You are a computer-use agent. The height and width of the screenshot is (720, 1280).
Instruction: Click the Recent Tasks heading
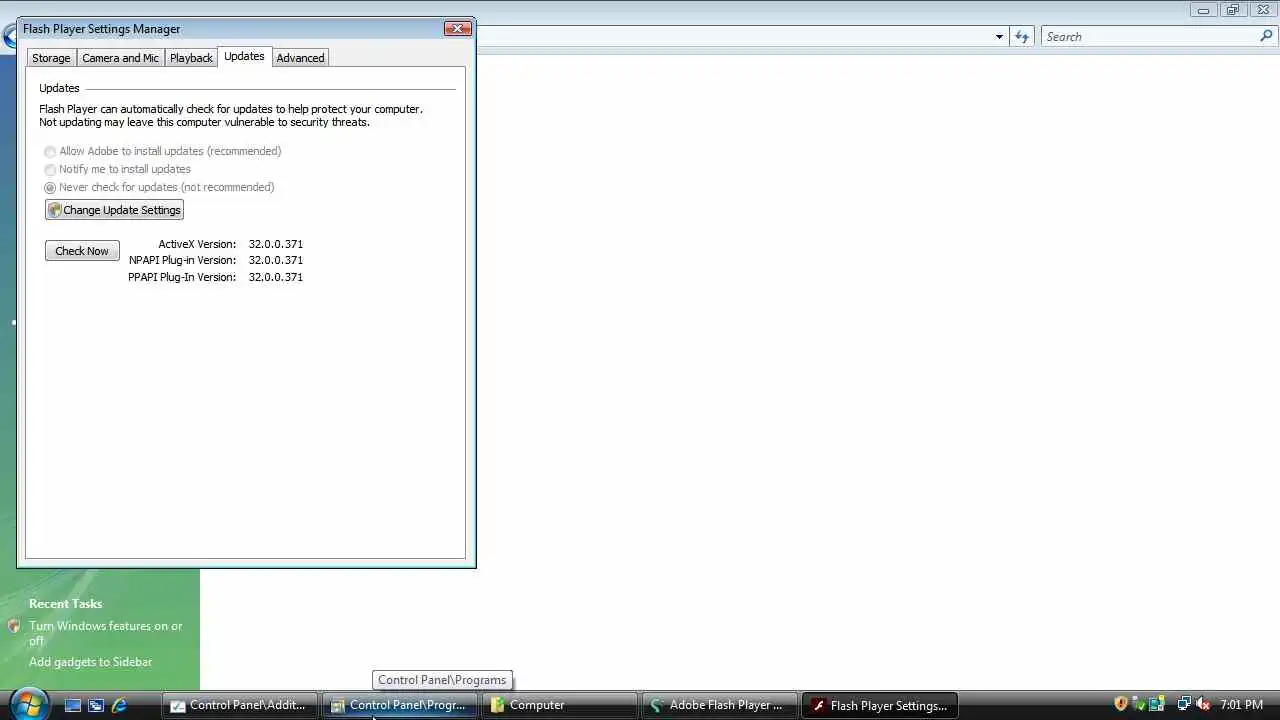(x=65, y=604)
